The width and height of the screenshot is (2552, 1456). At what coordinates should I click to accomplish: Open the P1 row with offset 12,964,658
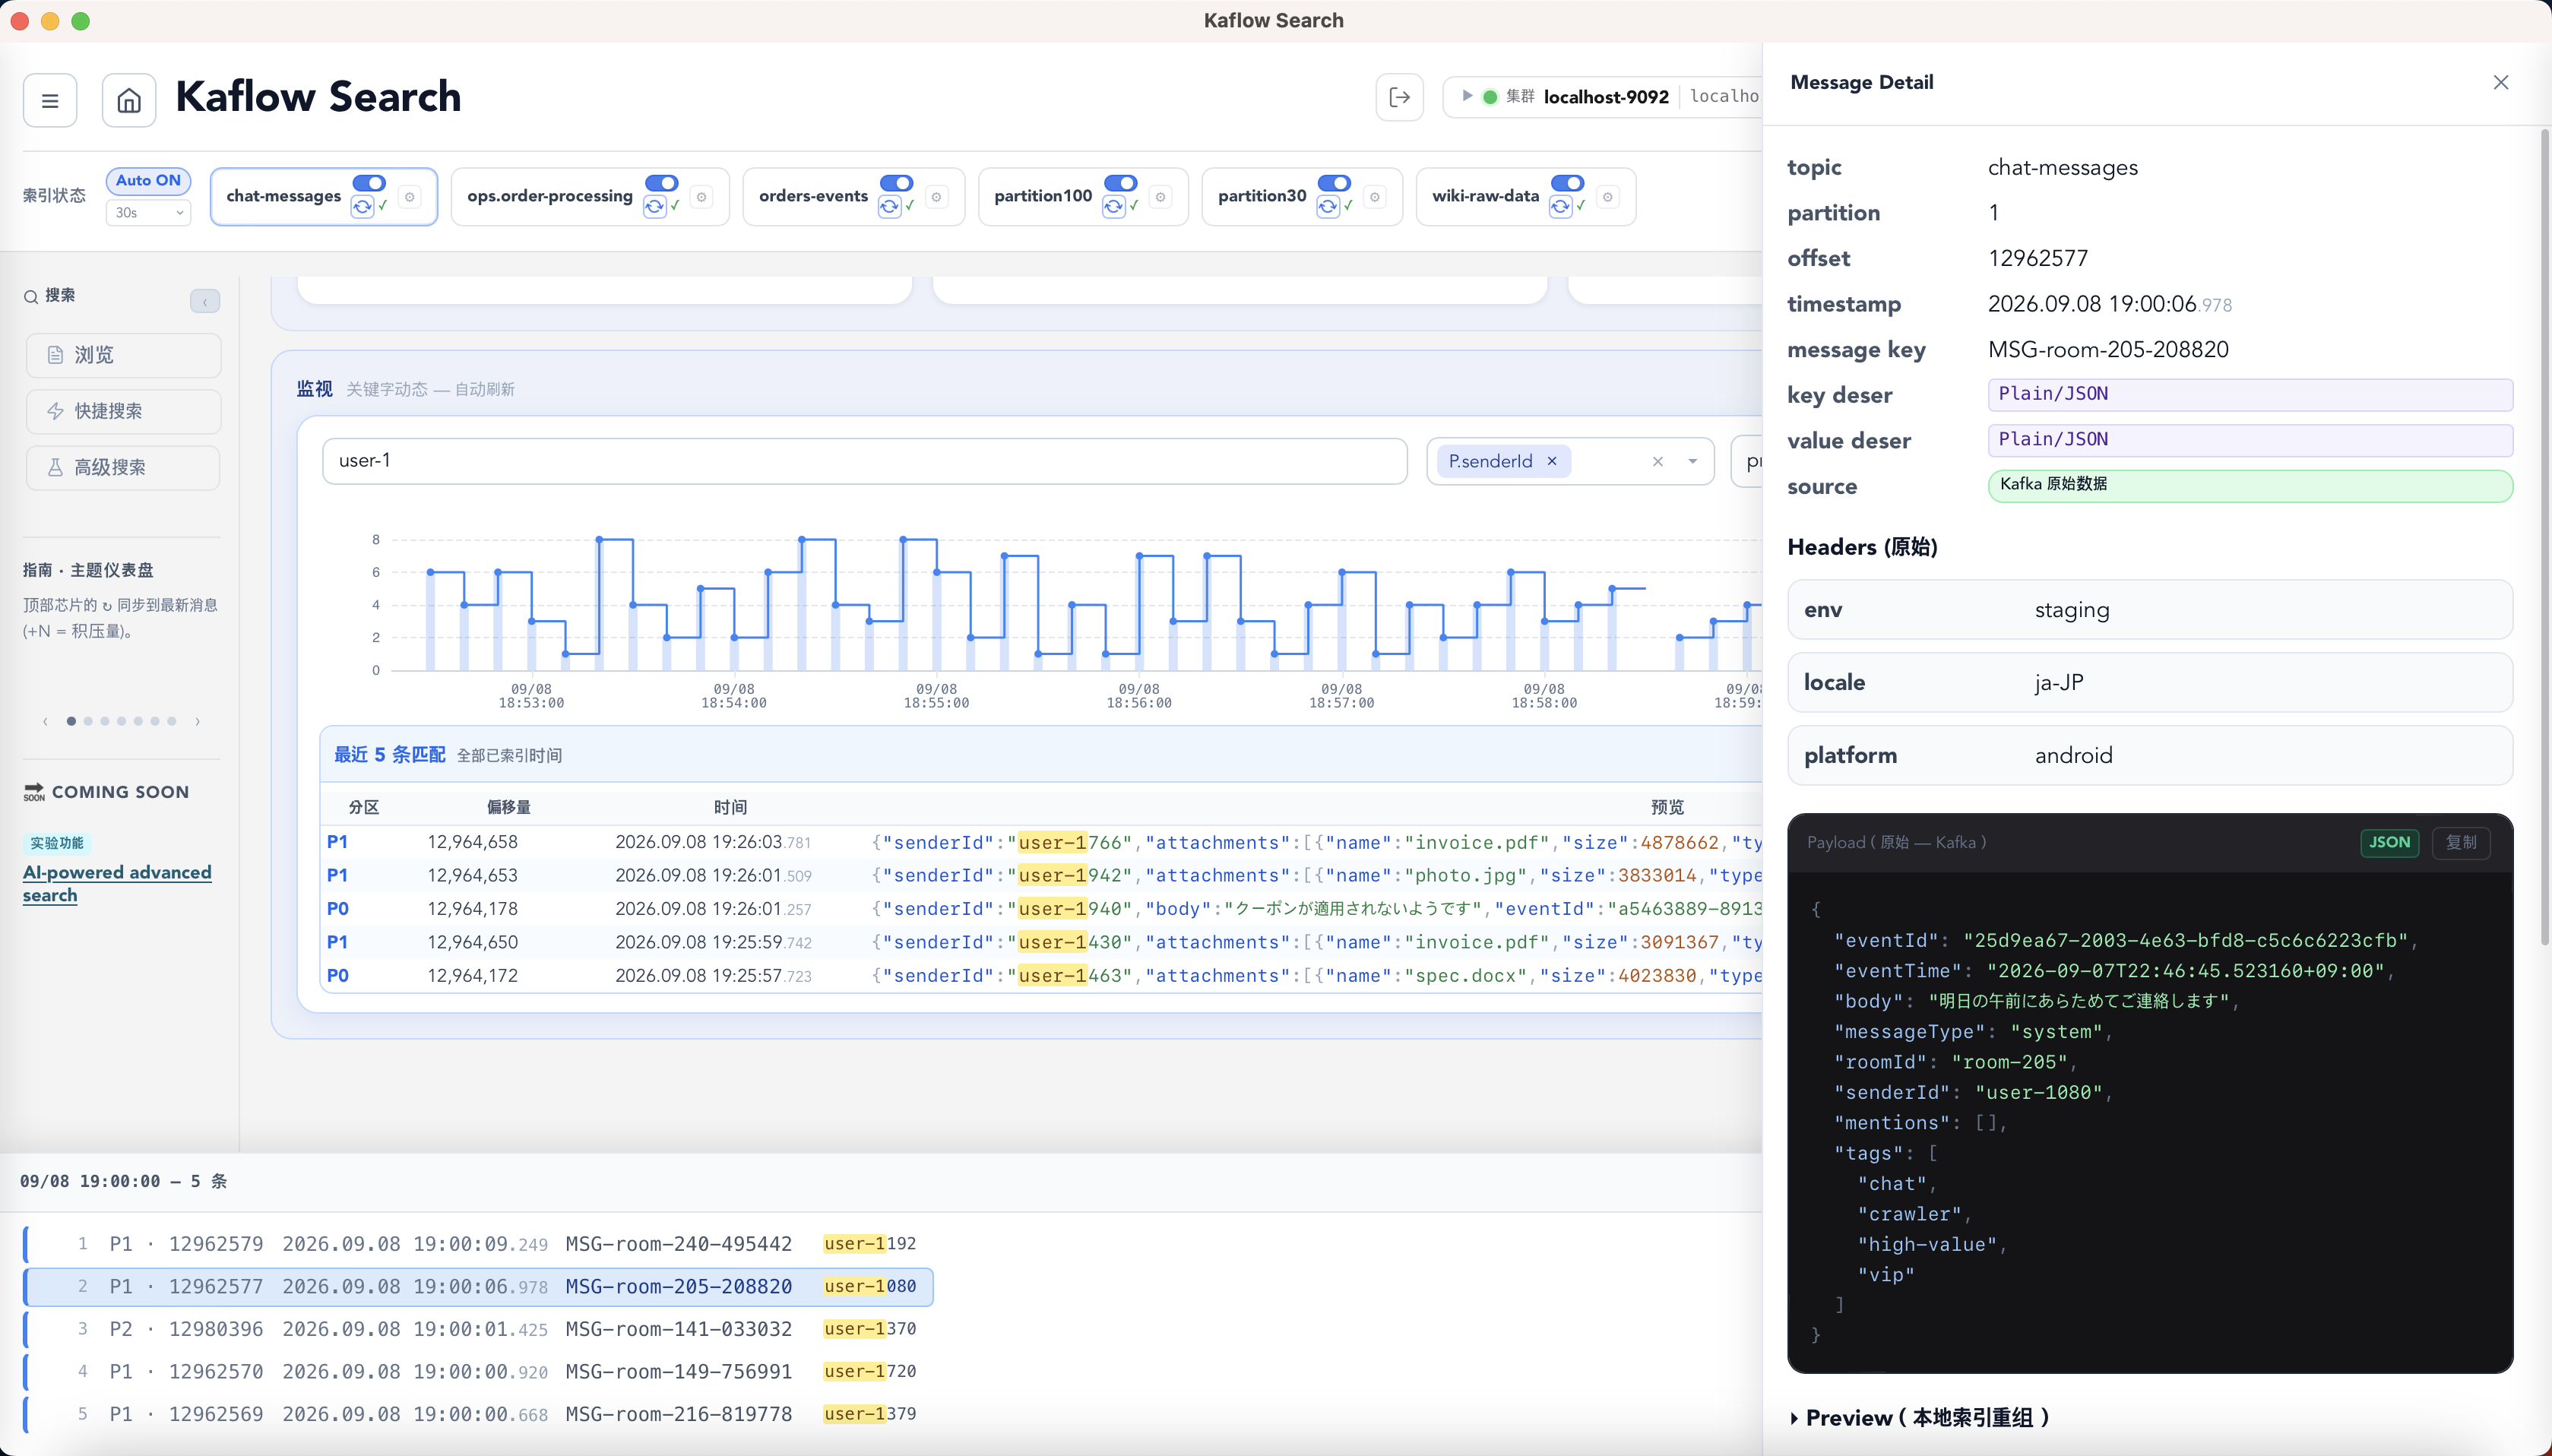(x=1040, y=842)
